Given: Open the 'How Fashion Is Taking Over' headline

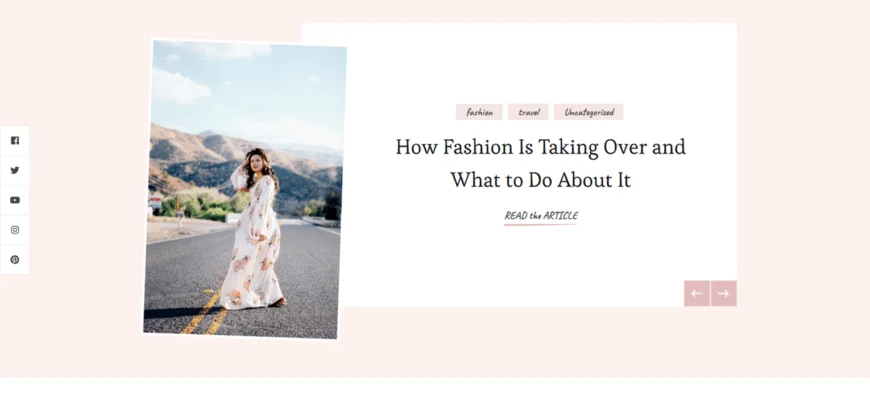Looking at the screenshot, I should tap(540, 147).
